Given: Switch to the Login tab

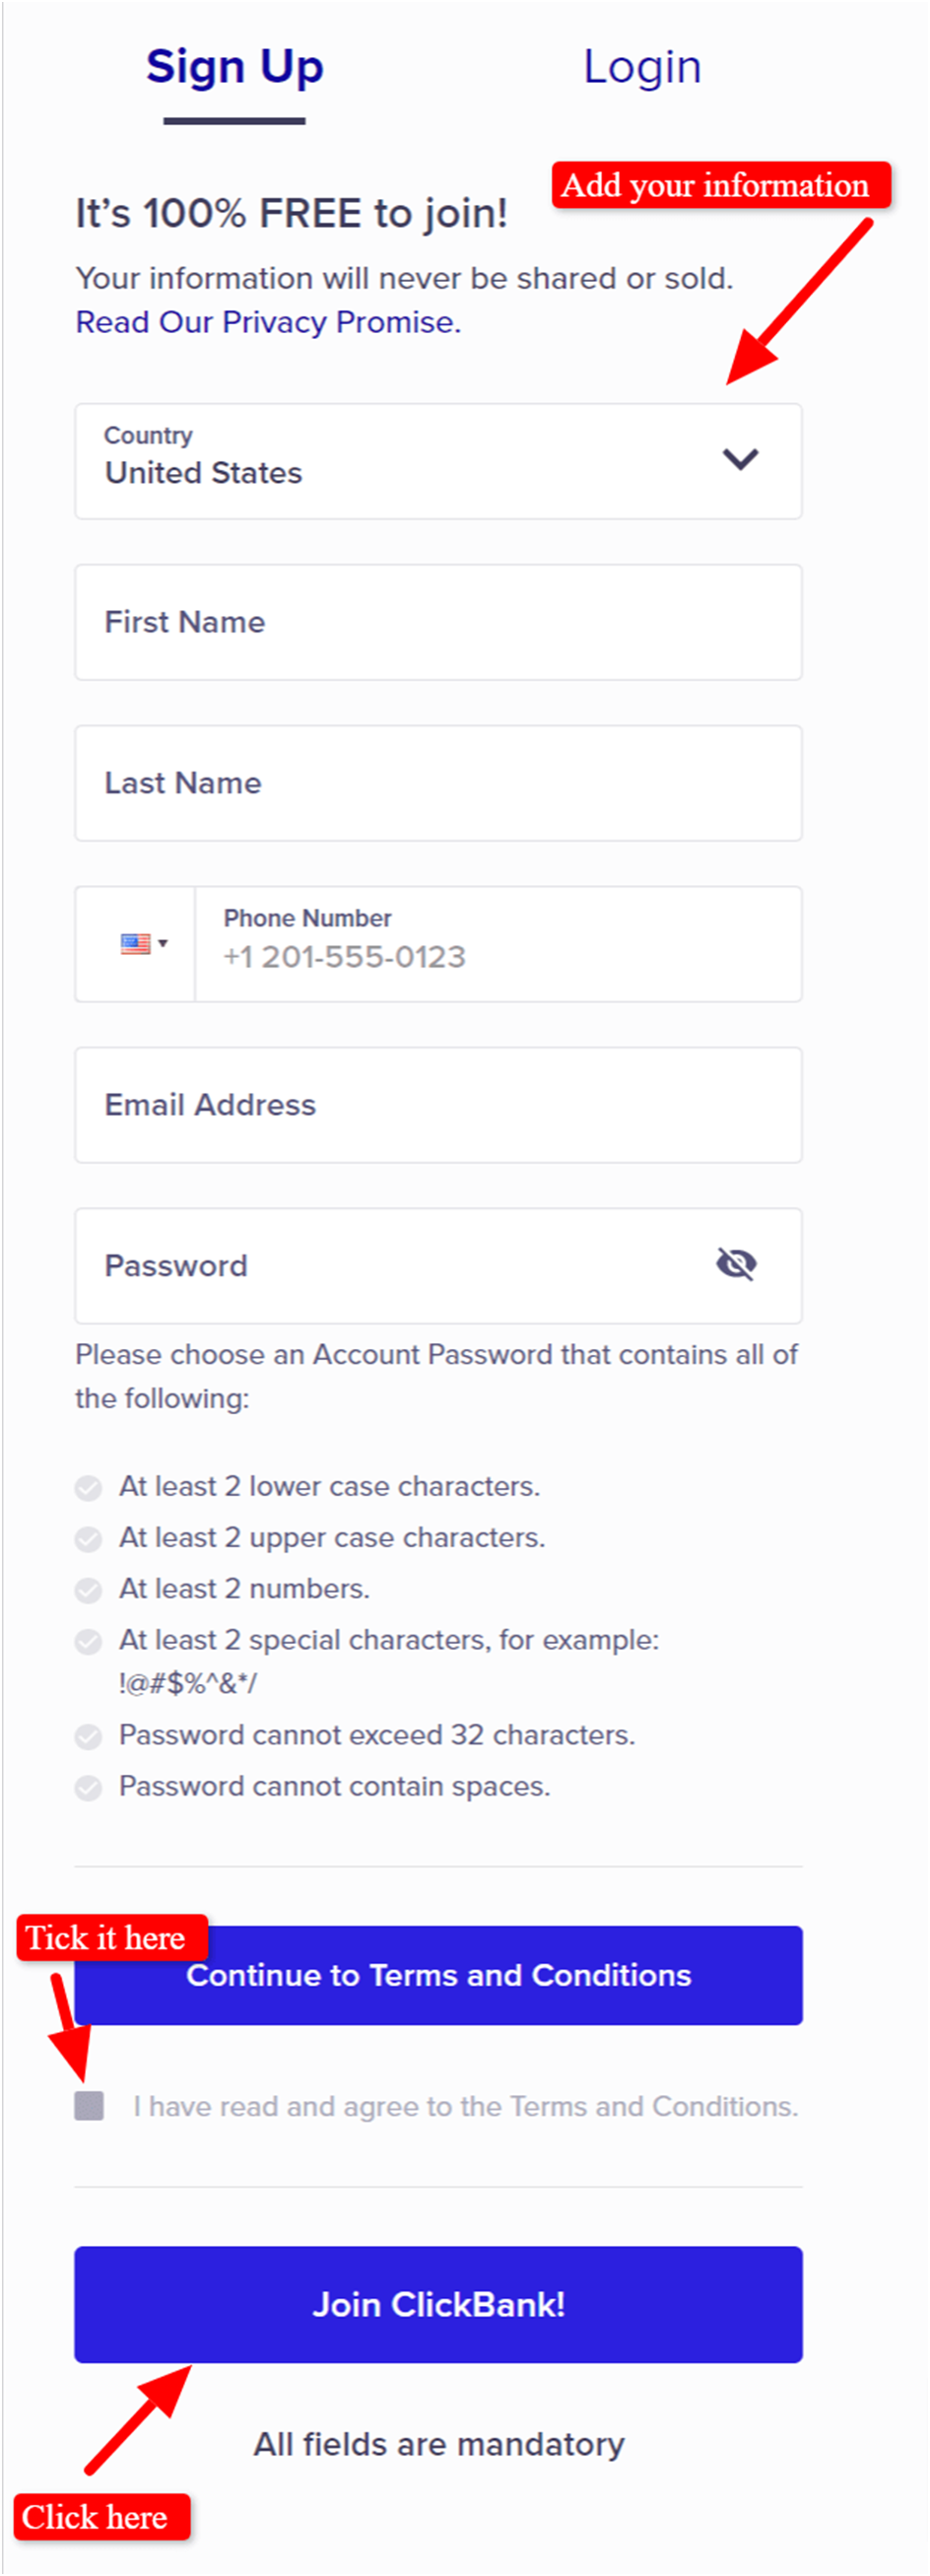Looking at the screenshot, I should click(642, 67).
